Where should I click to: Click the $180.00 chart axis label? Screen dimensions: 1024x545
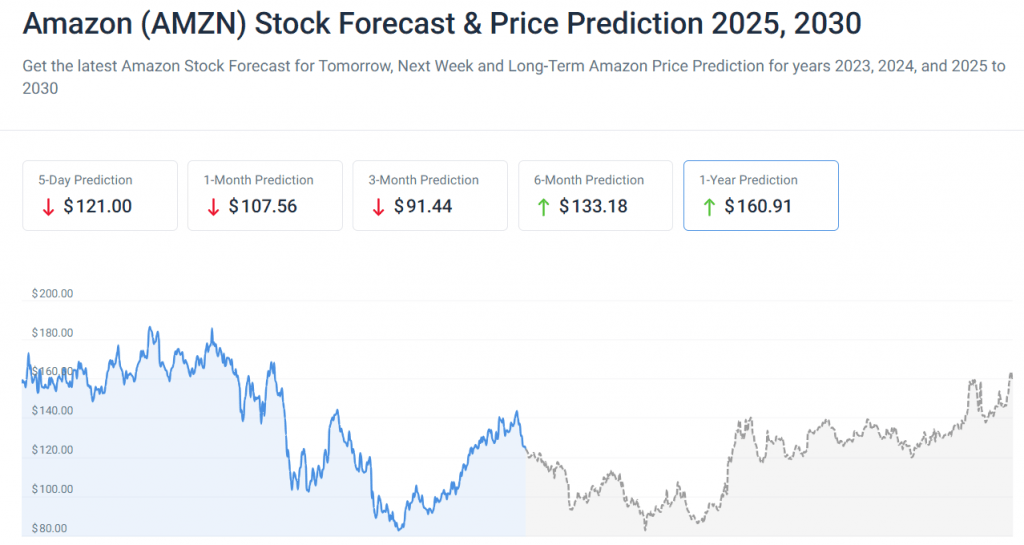click(53, 333)
